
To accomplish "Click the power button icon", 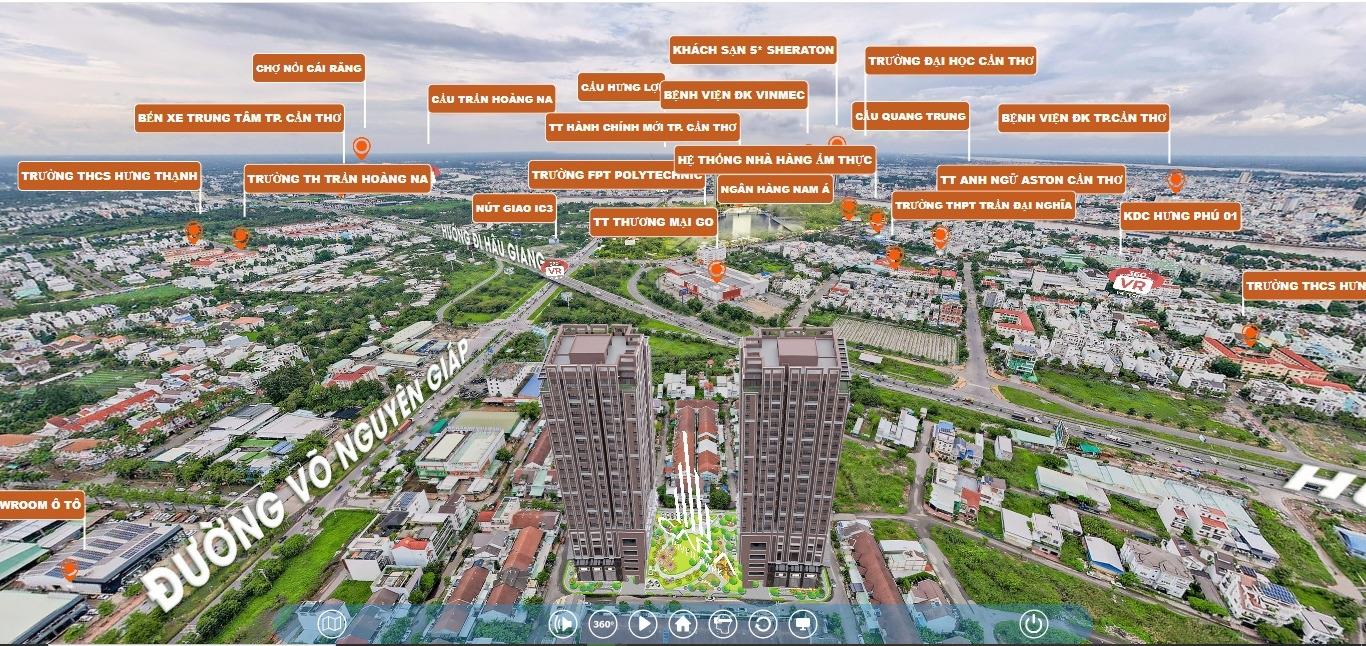I will point(1033,624).
